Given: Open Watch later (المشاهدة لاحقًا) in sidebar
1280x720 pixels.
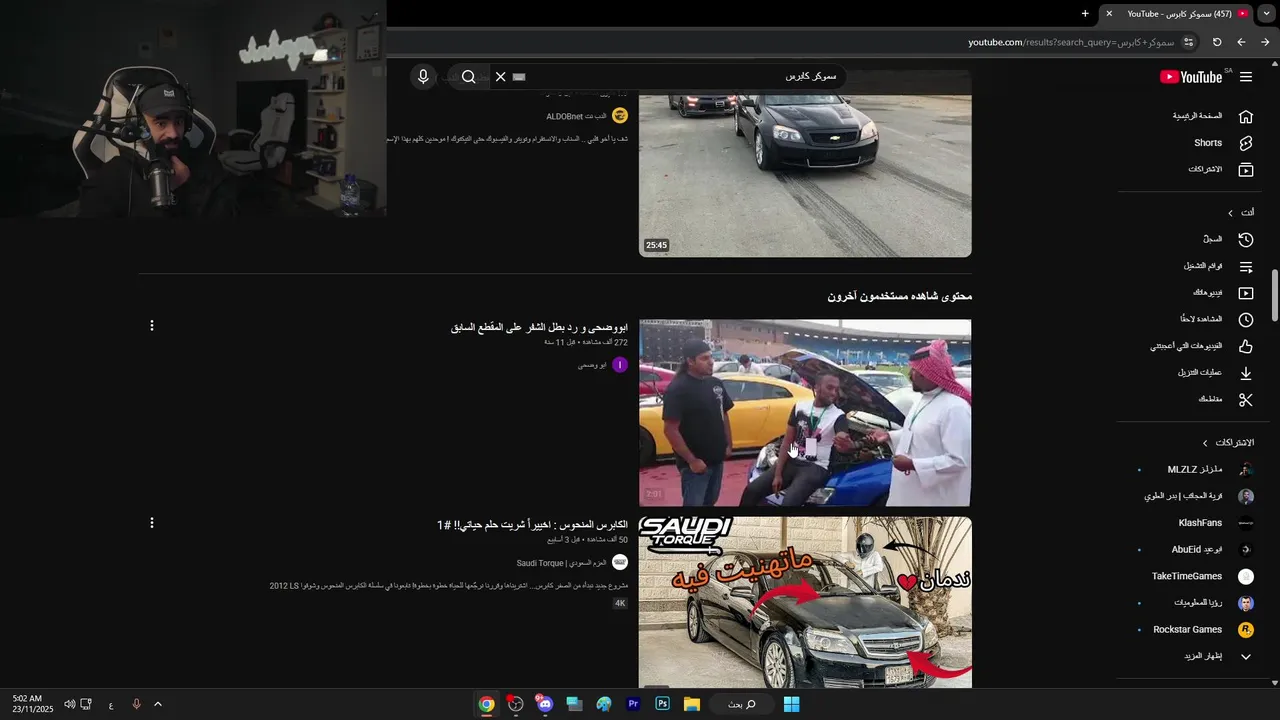Looking at the screenshot, I should tap(1217, 320).
